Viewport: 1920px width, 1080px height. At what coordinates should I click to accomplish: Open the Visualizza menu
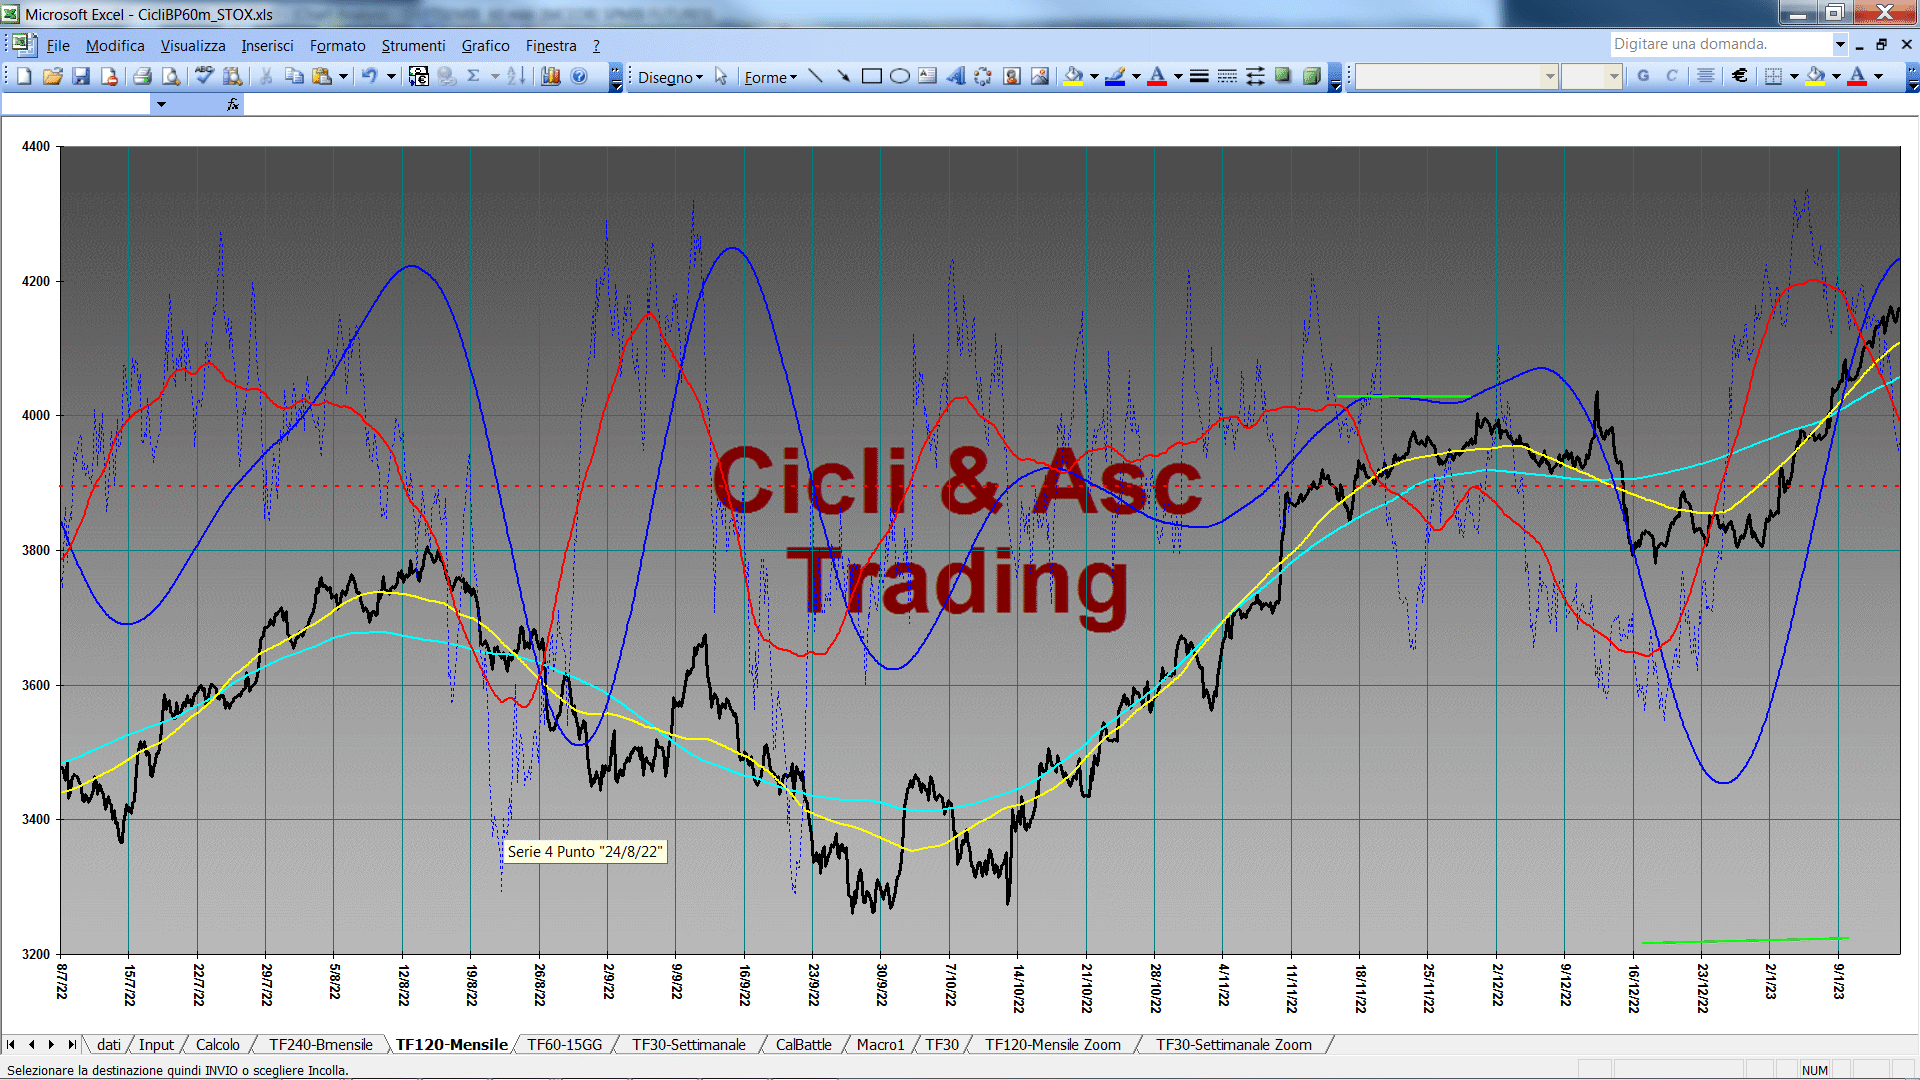193,45
